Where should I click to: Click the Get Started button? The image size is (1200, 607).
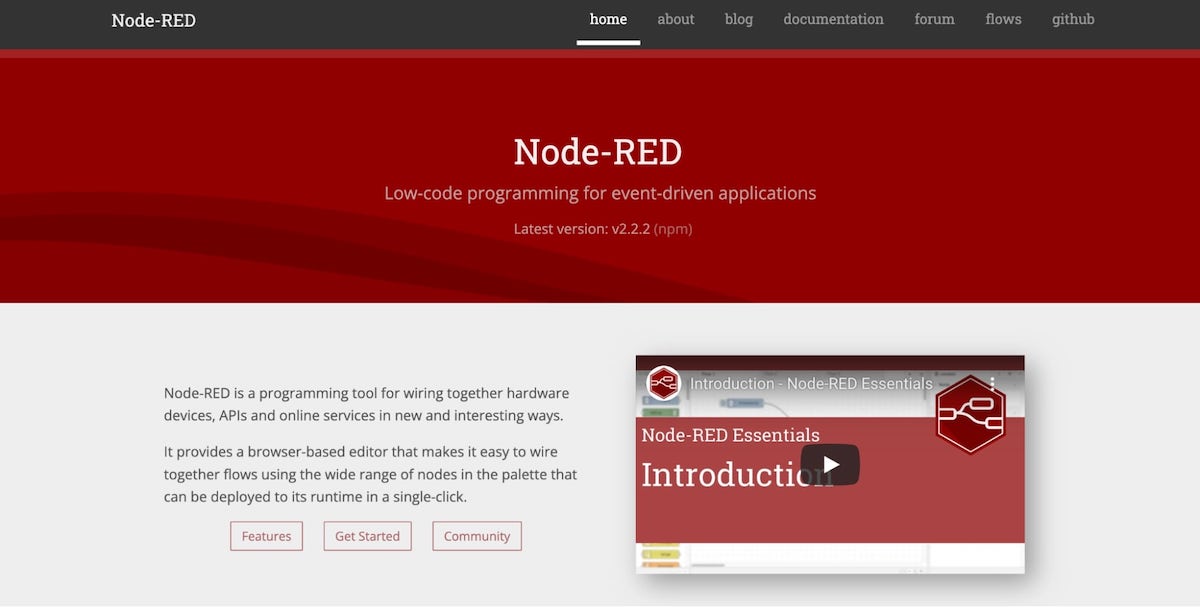click(x=367, y=536)
